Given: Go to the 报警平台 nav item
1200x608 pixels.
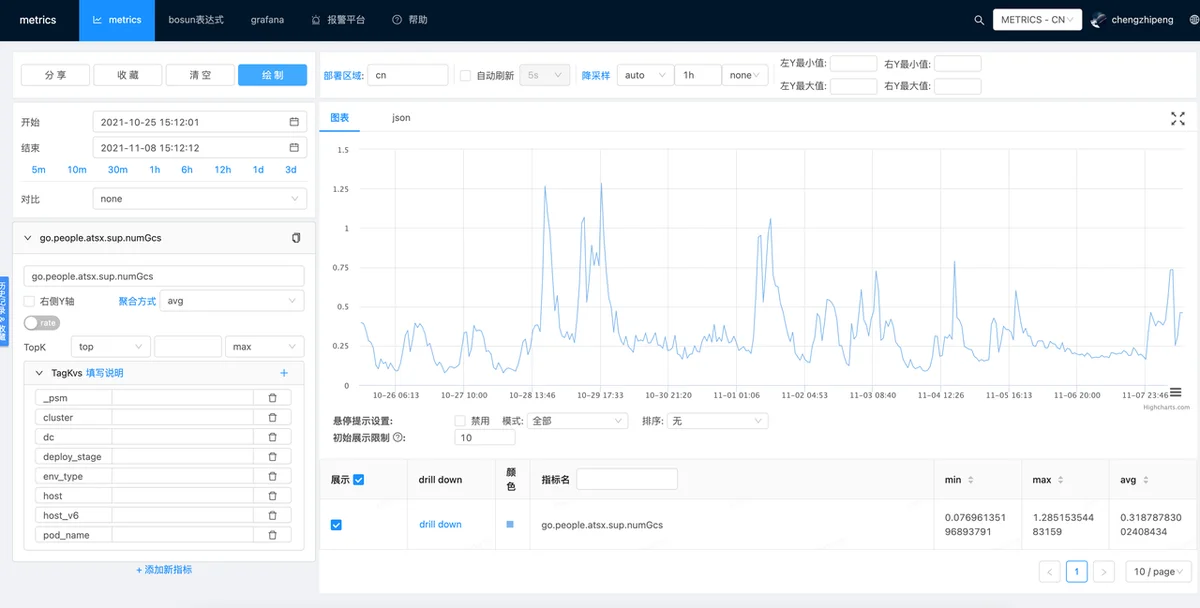Looking at the screenshot, I should click(x=338, y=20).
